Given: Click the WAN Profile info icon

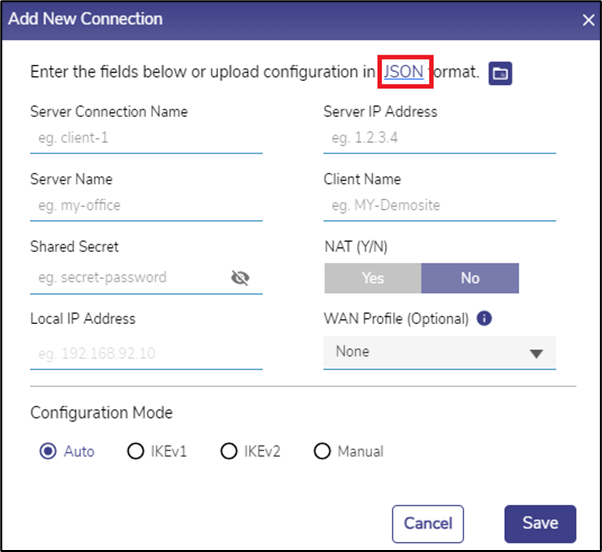Looking at the screenshot, I should [484, 319].
